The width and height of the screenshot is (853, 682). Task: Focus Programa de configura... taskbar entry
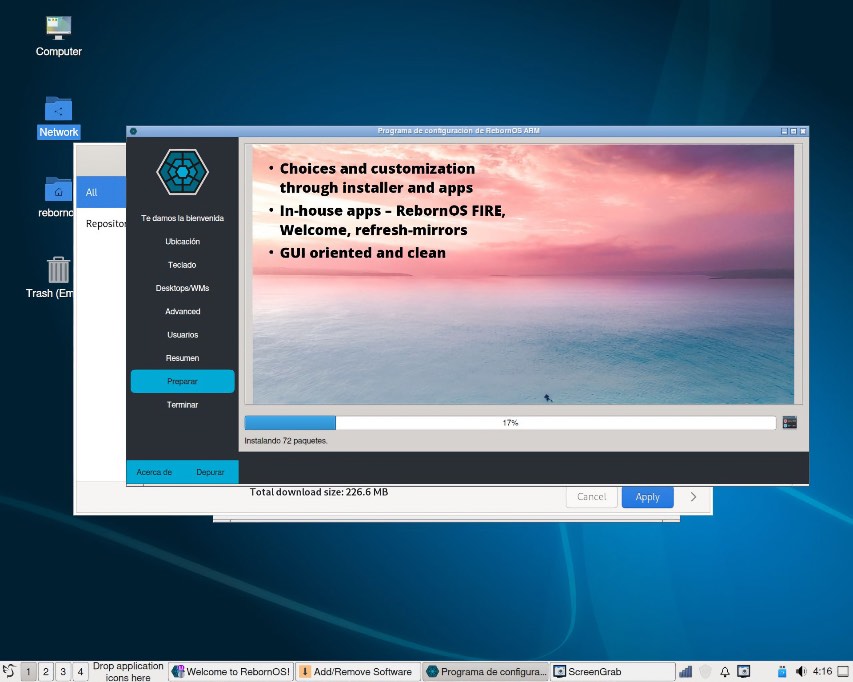coord(486,672)
